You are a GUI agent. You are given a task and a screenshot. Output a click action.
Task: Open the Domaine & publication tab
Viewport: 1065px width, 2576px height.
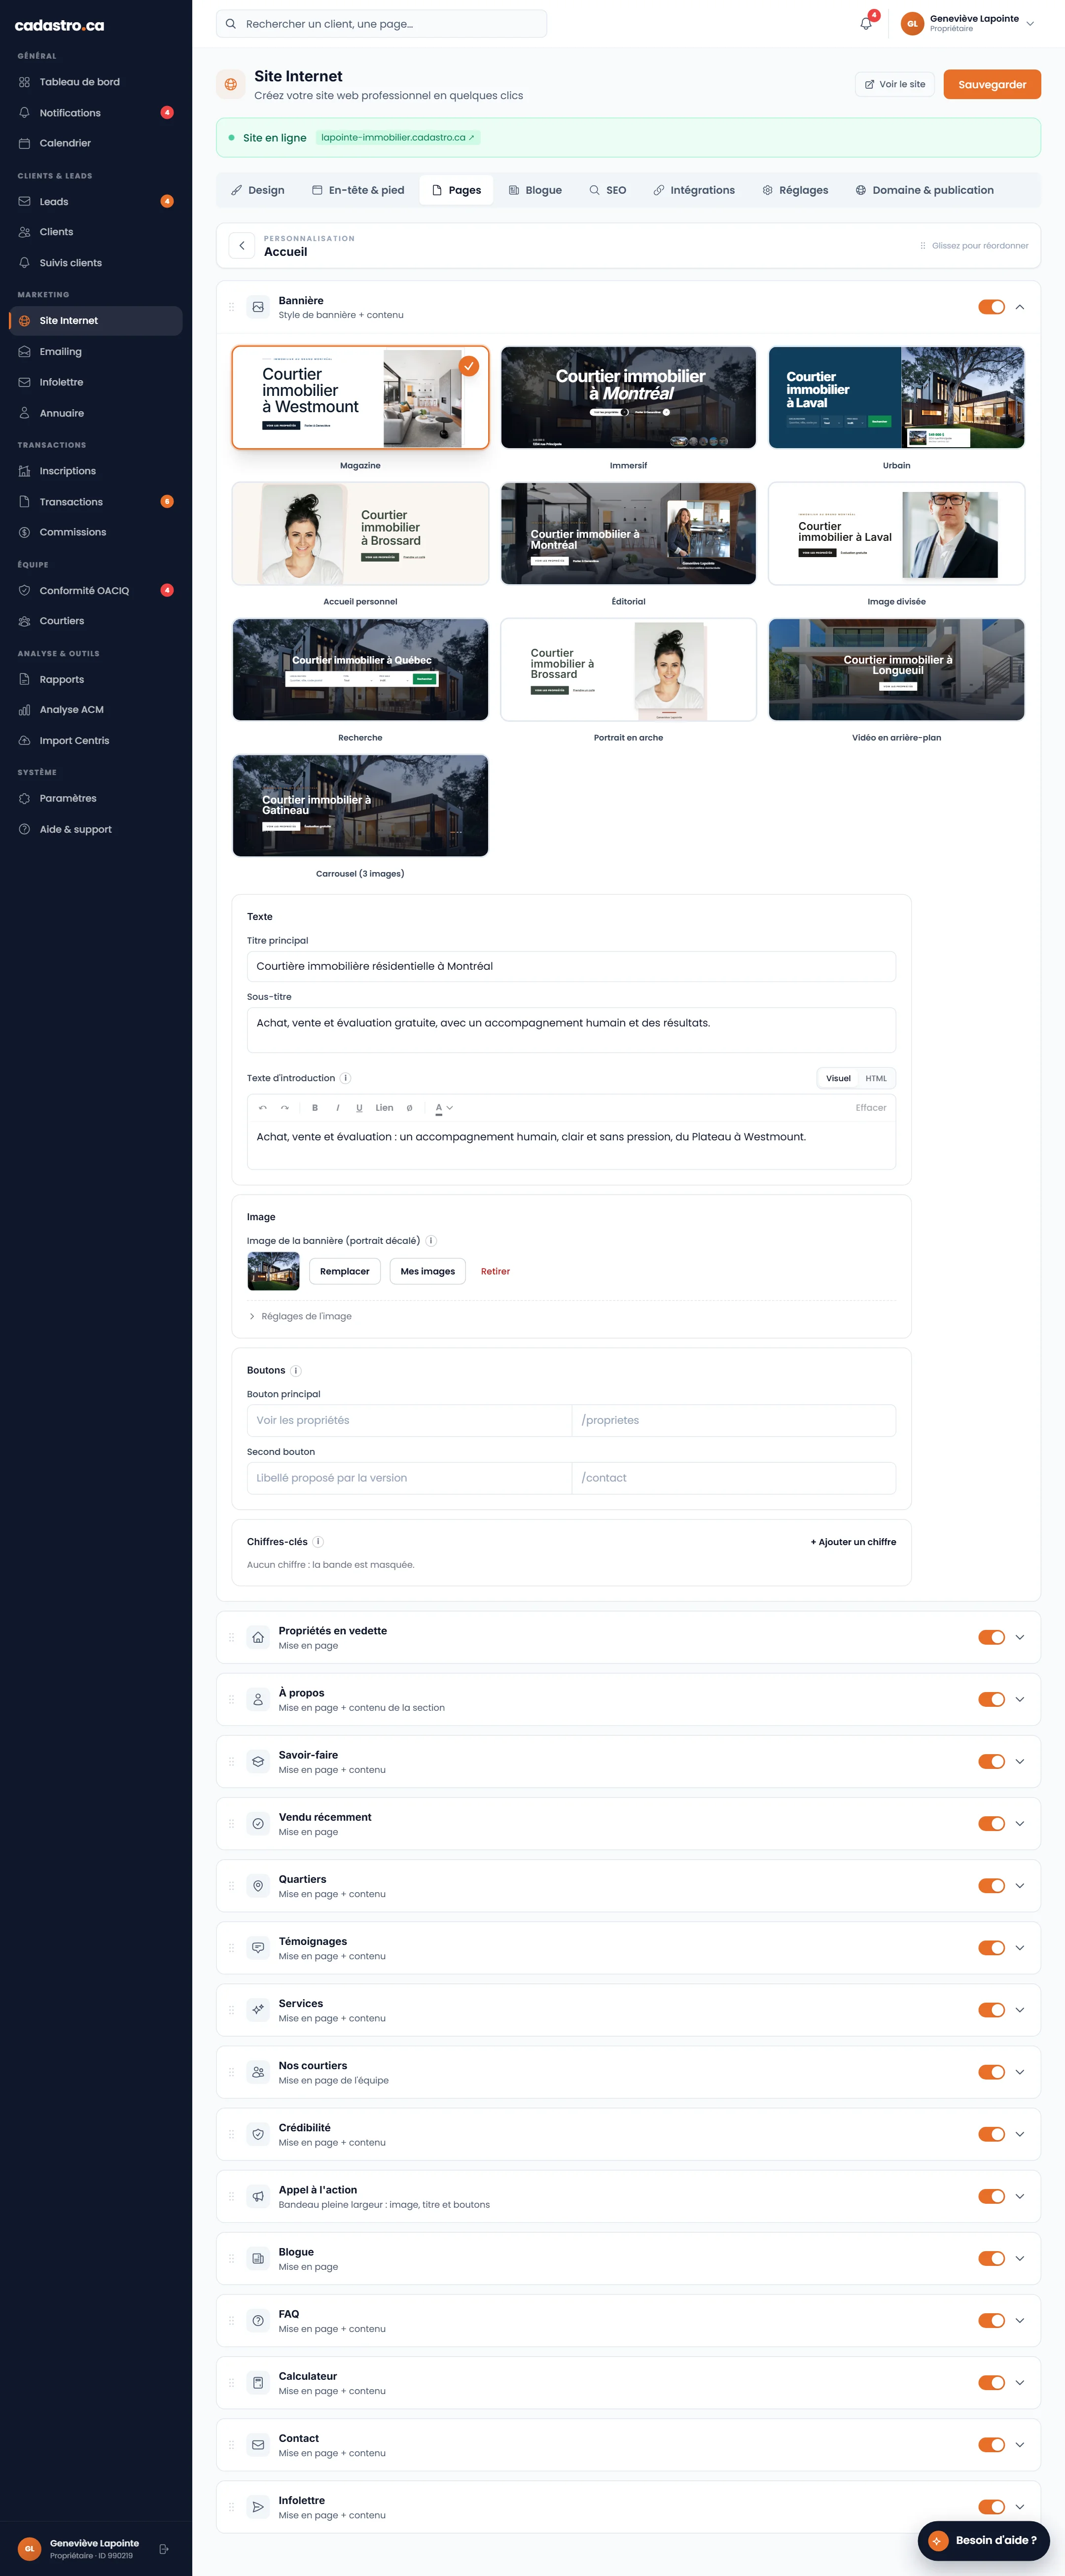point(925,190)
